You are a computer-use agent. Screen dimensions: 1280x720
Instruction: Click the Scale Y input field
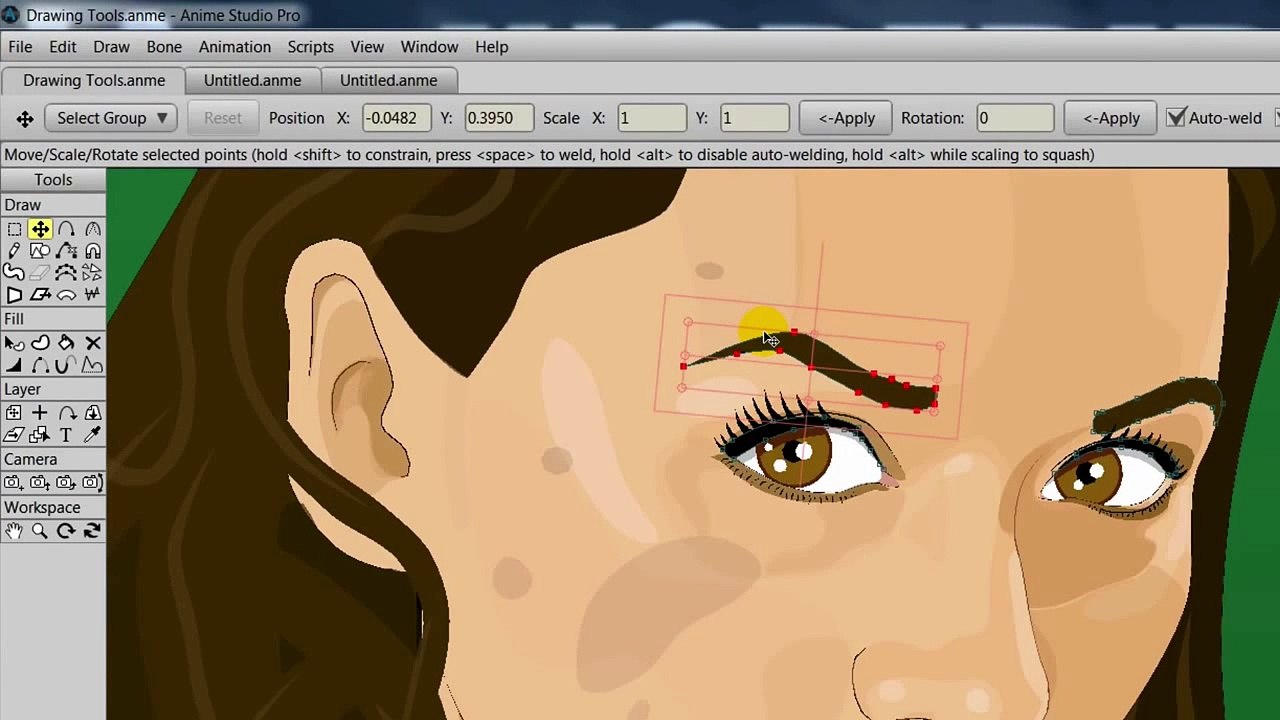(x=754, y=118)
